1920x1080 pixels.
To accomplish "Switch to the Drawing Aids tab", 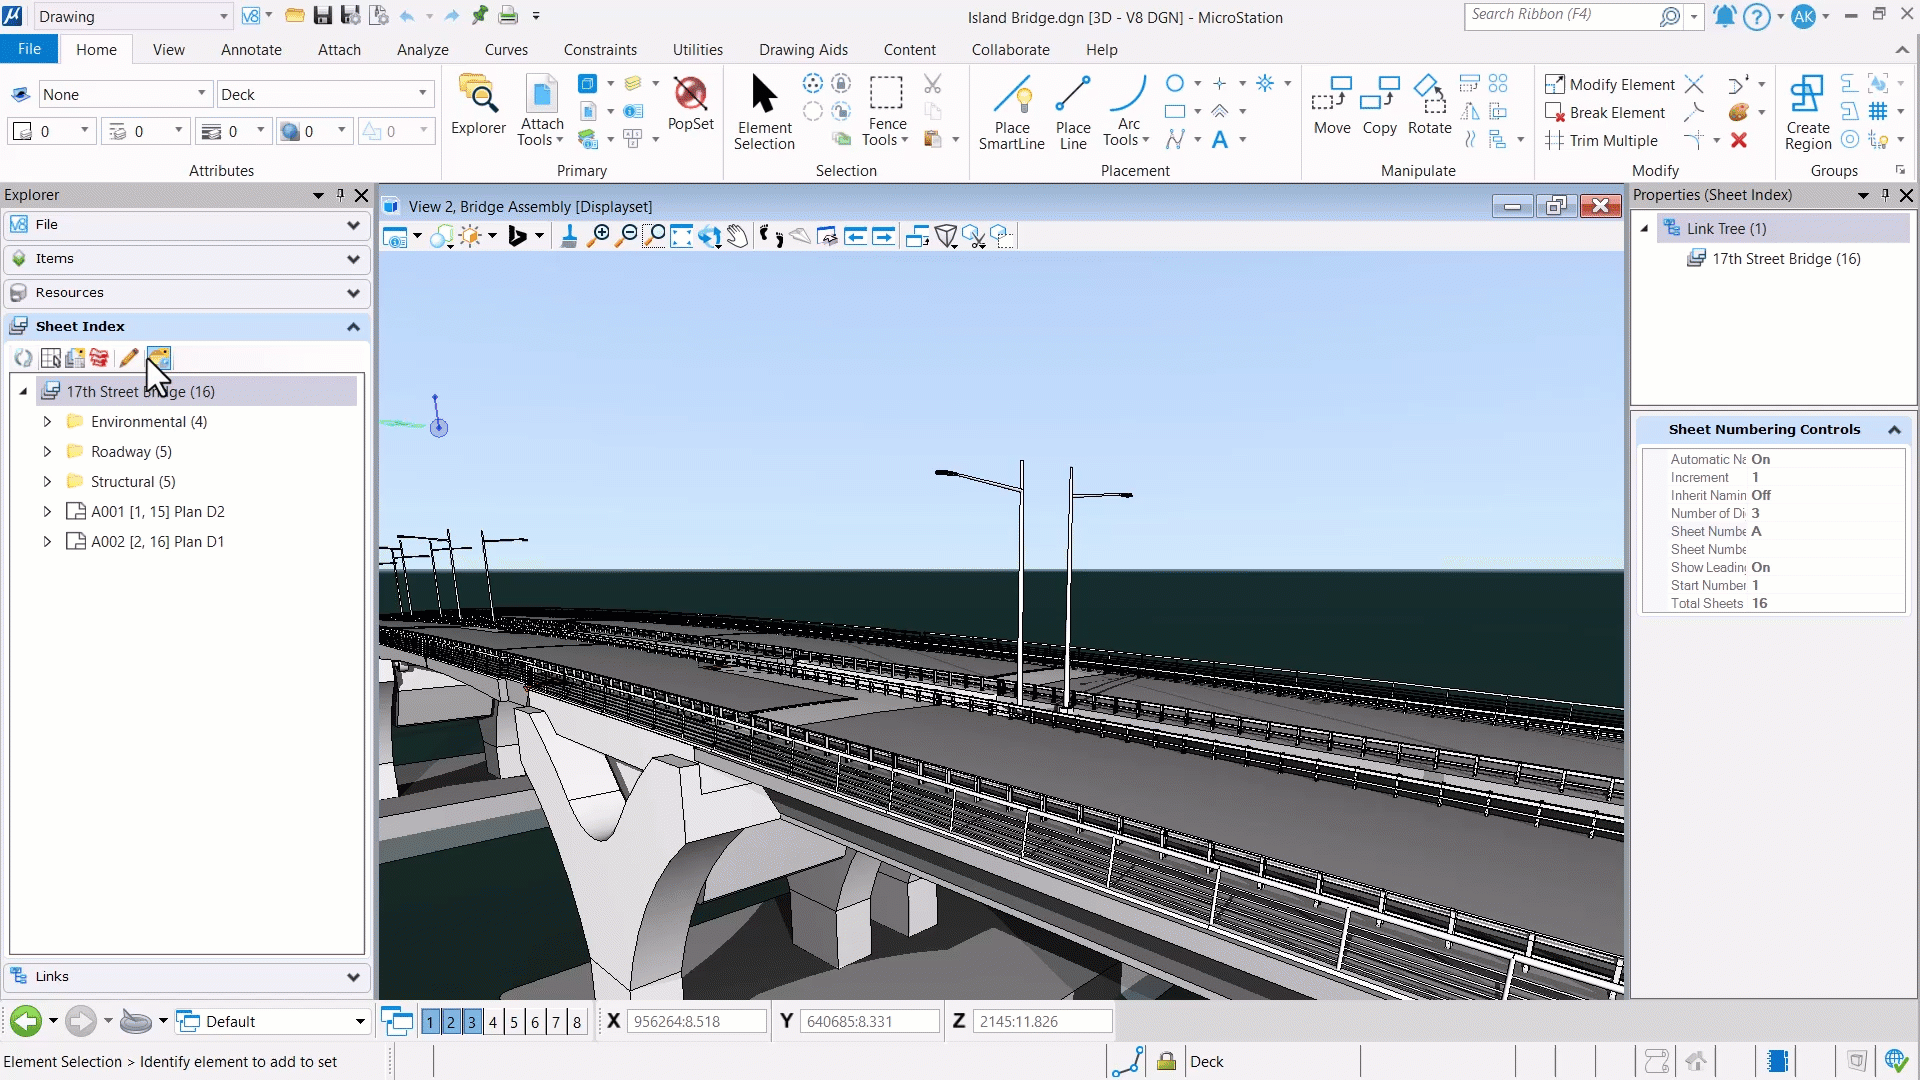I will click(x=802, y=49).
